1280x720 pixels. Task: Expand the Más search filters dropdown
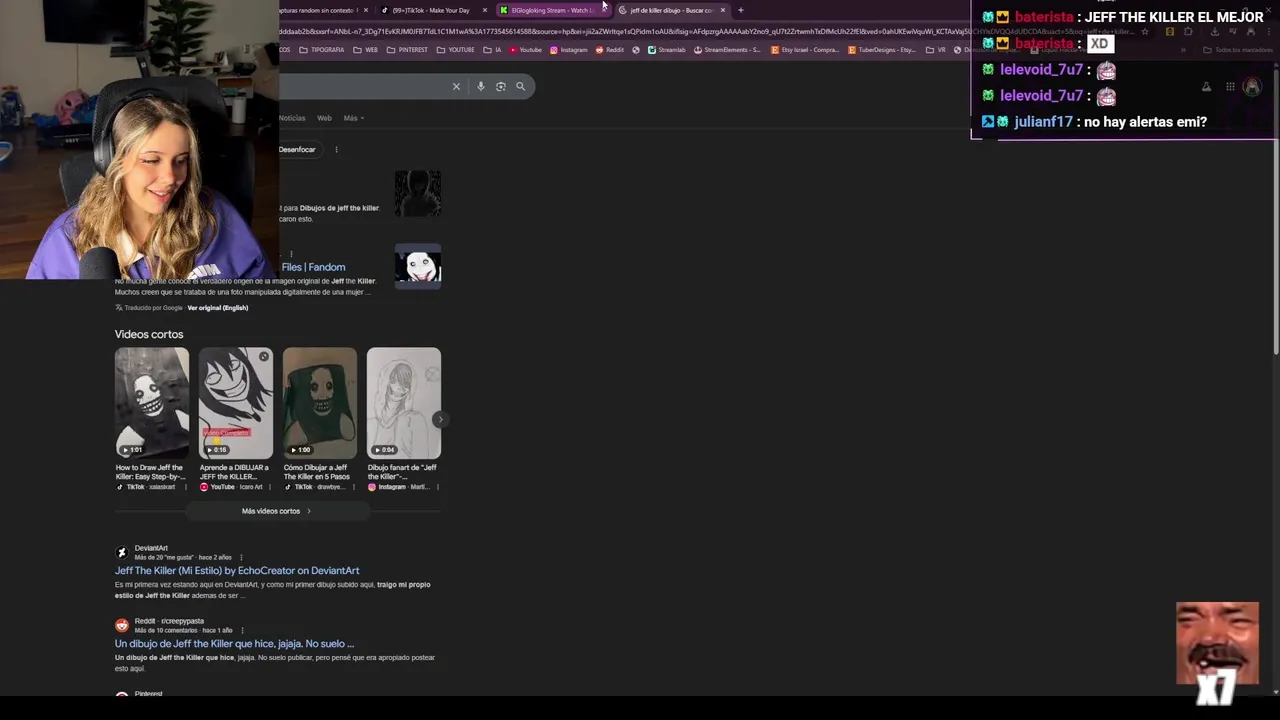pos(353,118)
